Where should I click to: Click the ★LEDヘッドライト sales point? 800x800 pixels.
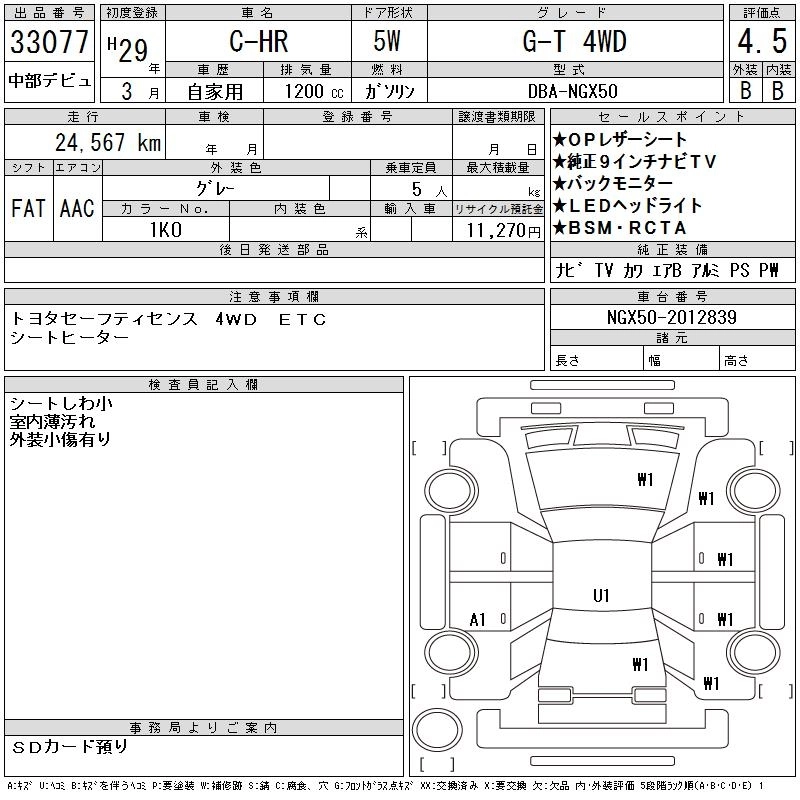(x=627, y=205)
